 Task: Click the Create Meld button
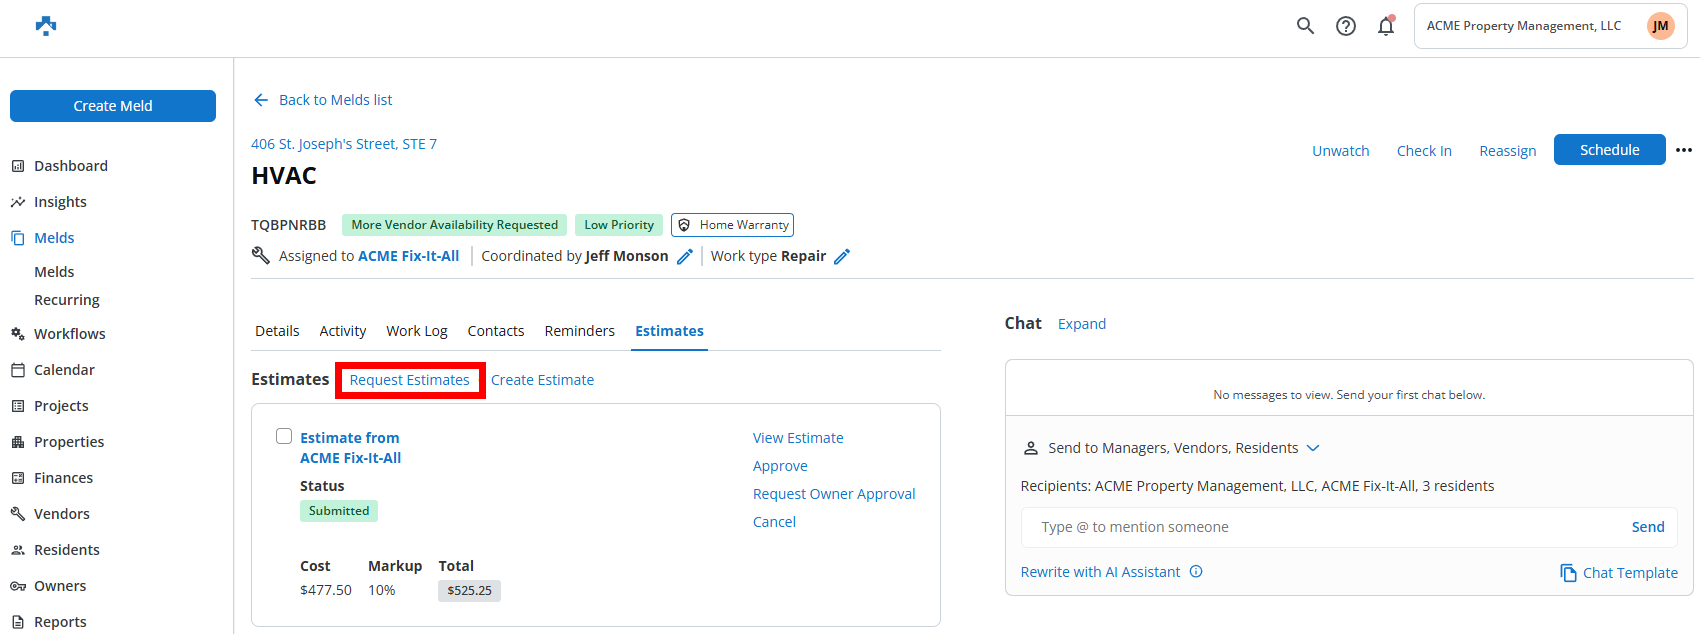pos(113,106)
